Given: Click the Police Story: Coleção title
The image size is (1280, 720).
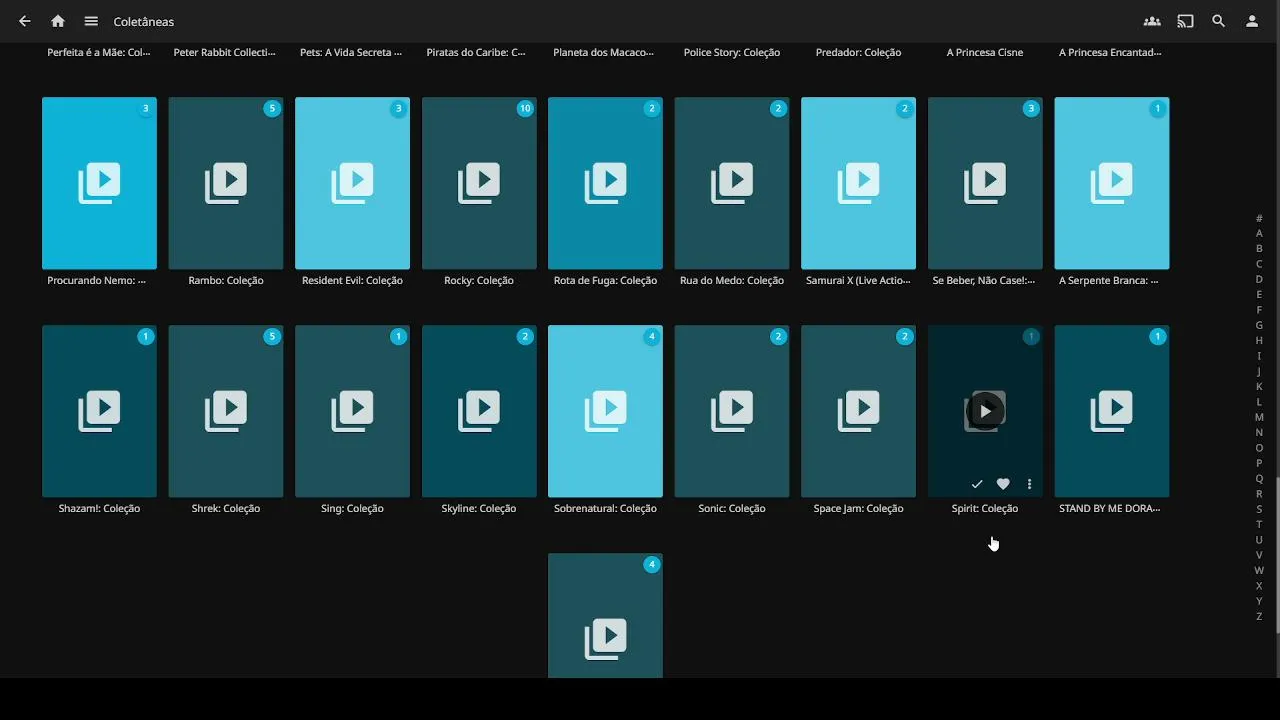Looking at the screenshot, I should 732,52.
